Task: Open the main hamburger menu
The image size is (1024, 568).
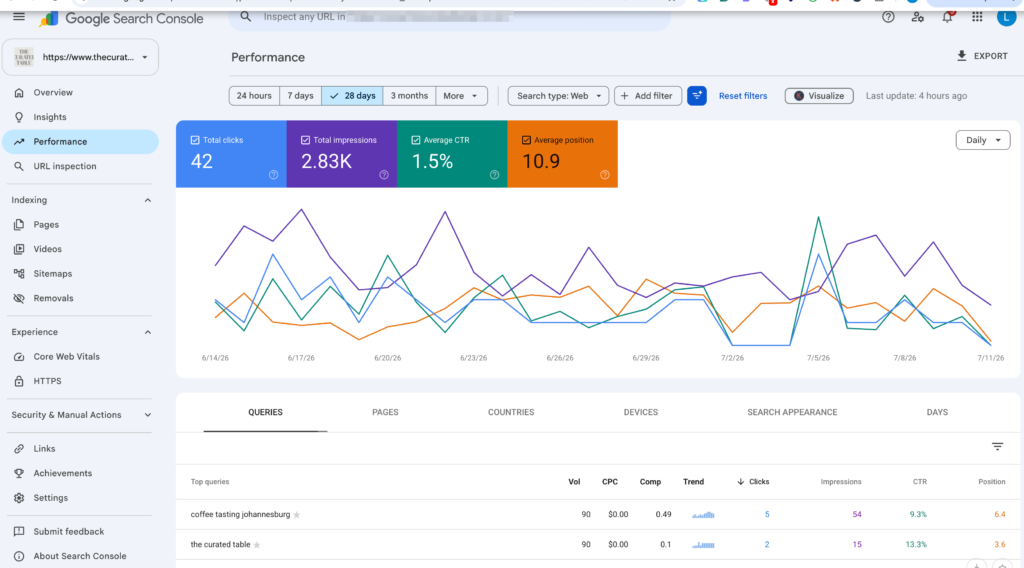Action: [x=19, y=17]
